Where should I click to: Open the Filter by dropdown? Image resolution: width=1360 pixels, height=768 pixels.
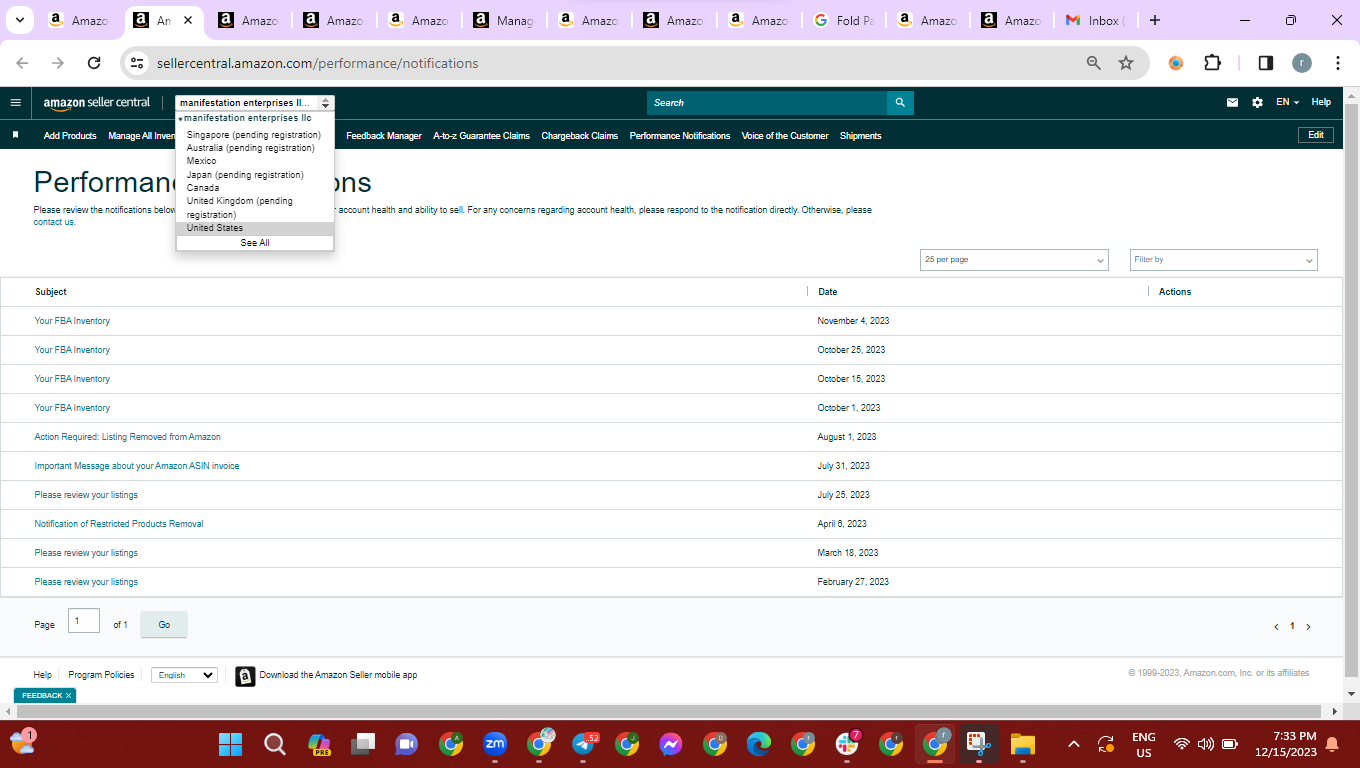[x=1224, y=260]
